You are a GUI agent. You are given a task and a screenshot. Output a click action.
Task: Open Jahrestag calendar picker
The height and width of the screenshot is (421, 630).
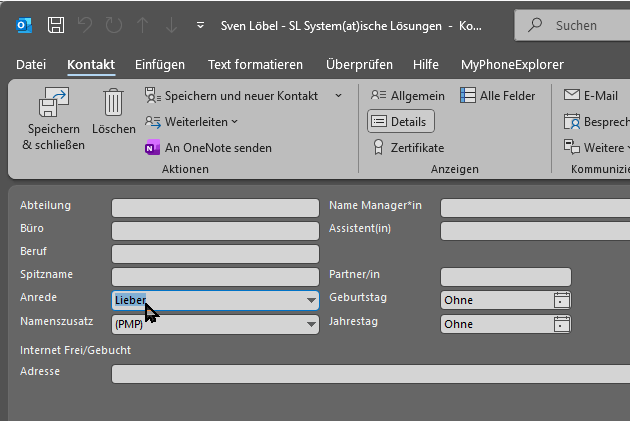562,324
